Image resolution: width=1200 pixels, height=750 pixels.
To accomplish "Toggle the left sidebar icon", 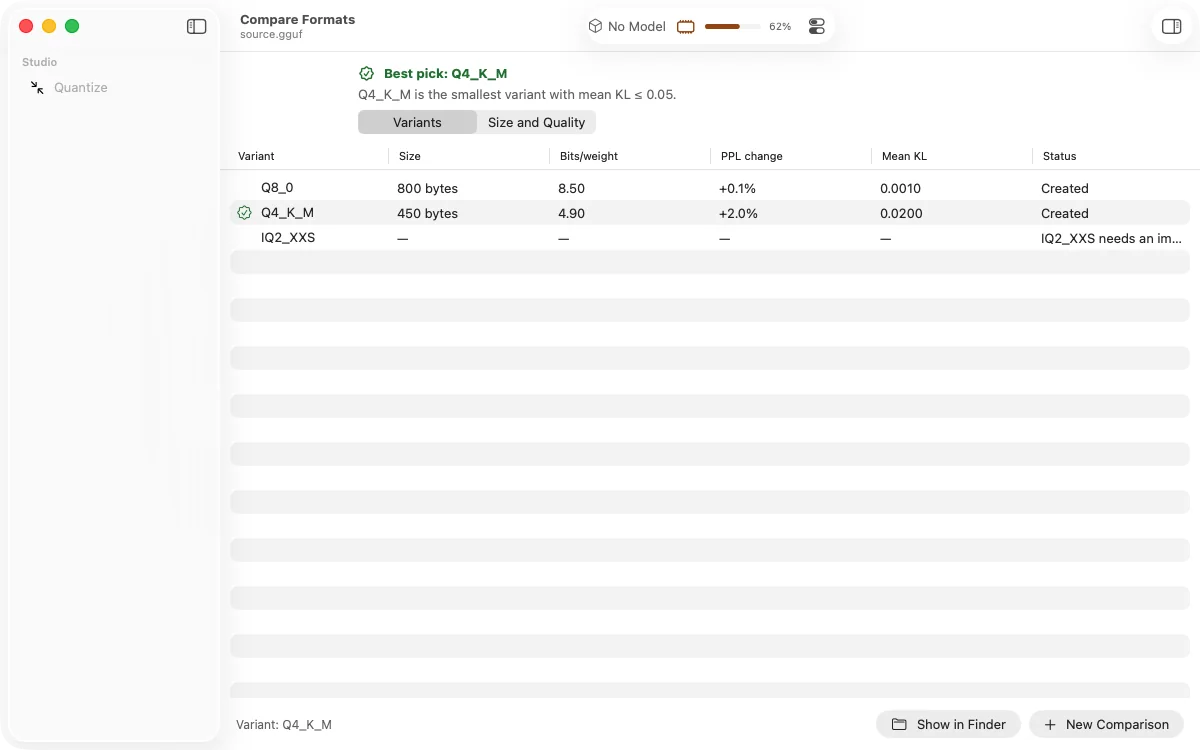I will coord(197,27).
